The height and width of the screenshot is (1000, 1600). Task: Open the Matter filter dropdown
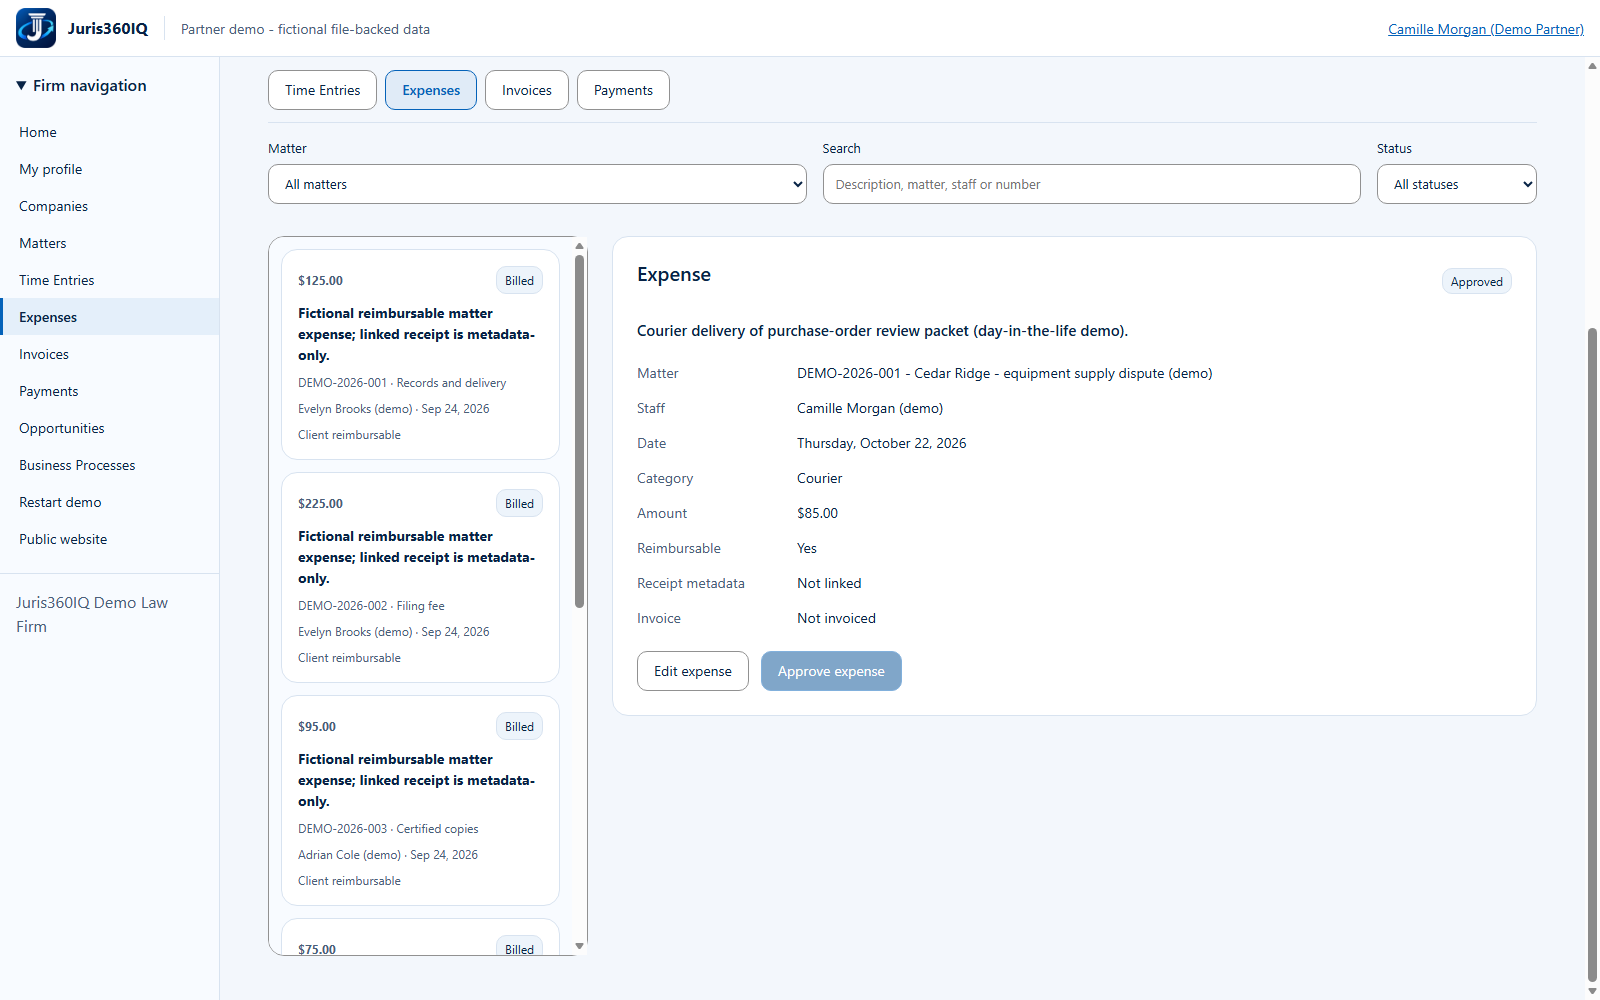point(537,184)
